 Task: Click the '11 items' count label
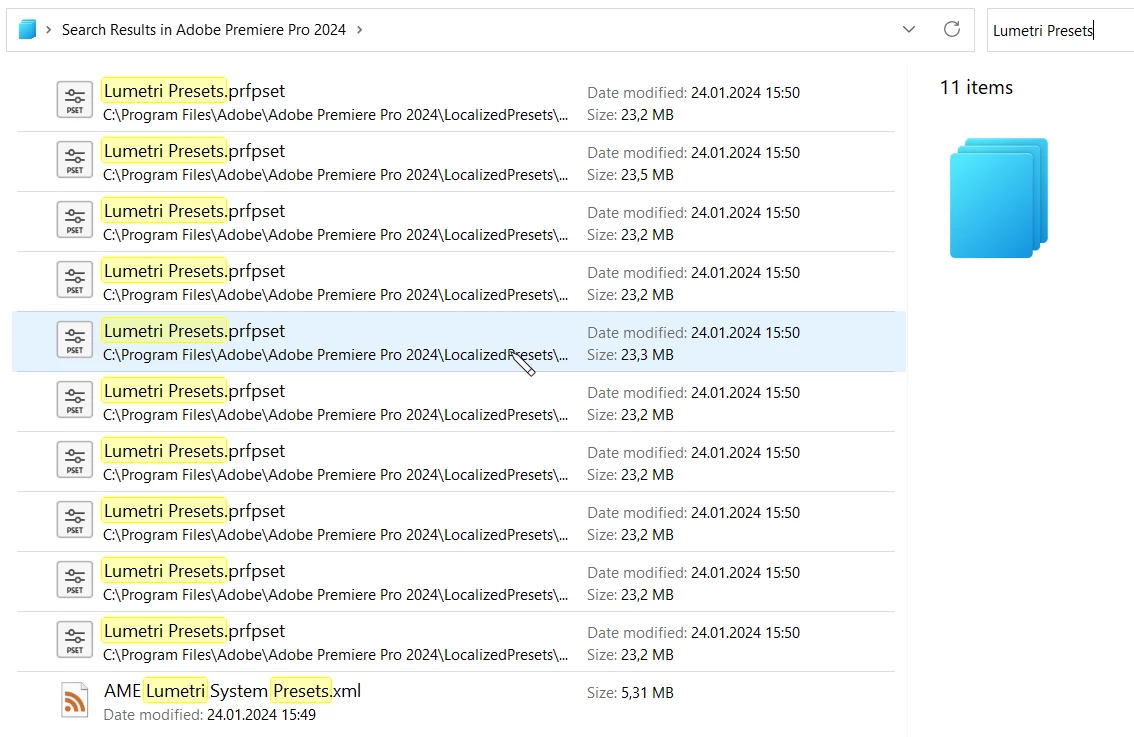(x=976, y=88)
